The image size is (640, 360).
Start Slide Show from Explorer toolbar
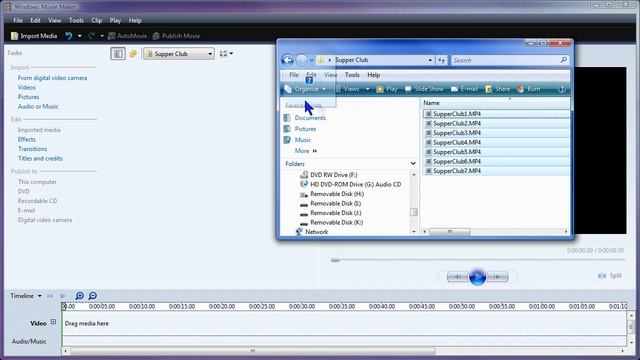(424, 89)
